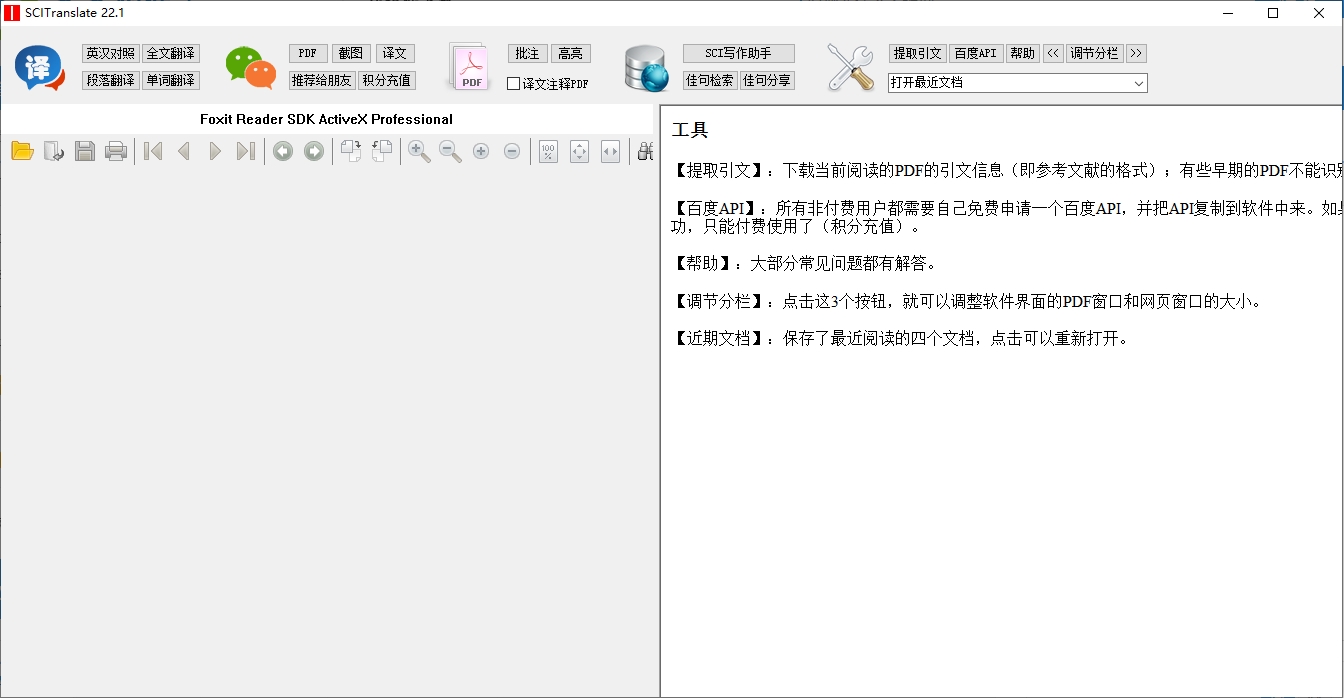Click the 提取引文 button
Screen dimensions: 1344x698
[917, 53]
